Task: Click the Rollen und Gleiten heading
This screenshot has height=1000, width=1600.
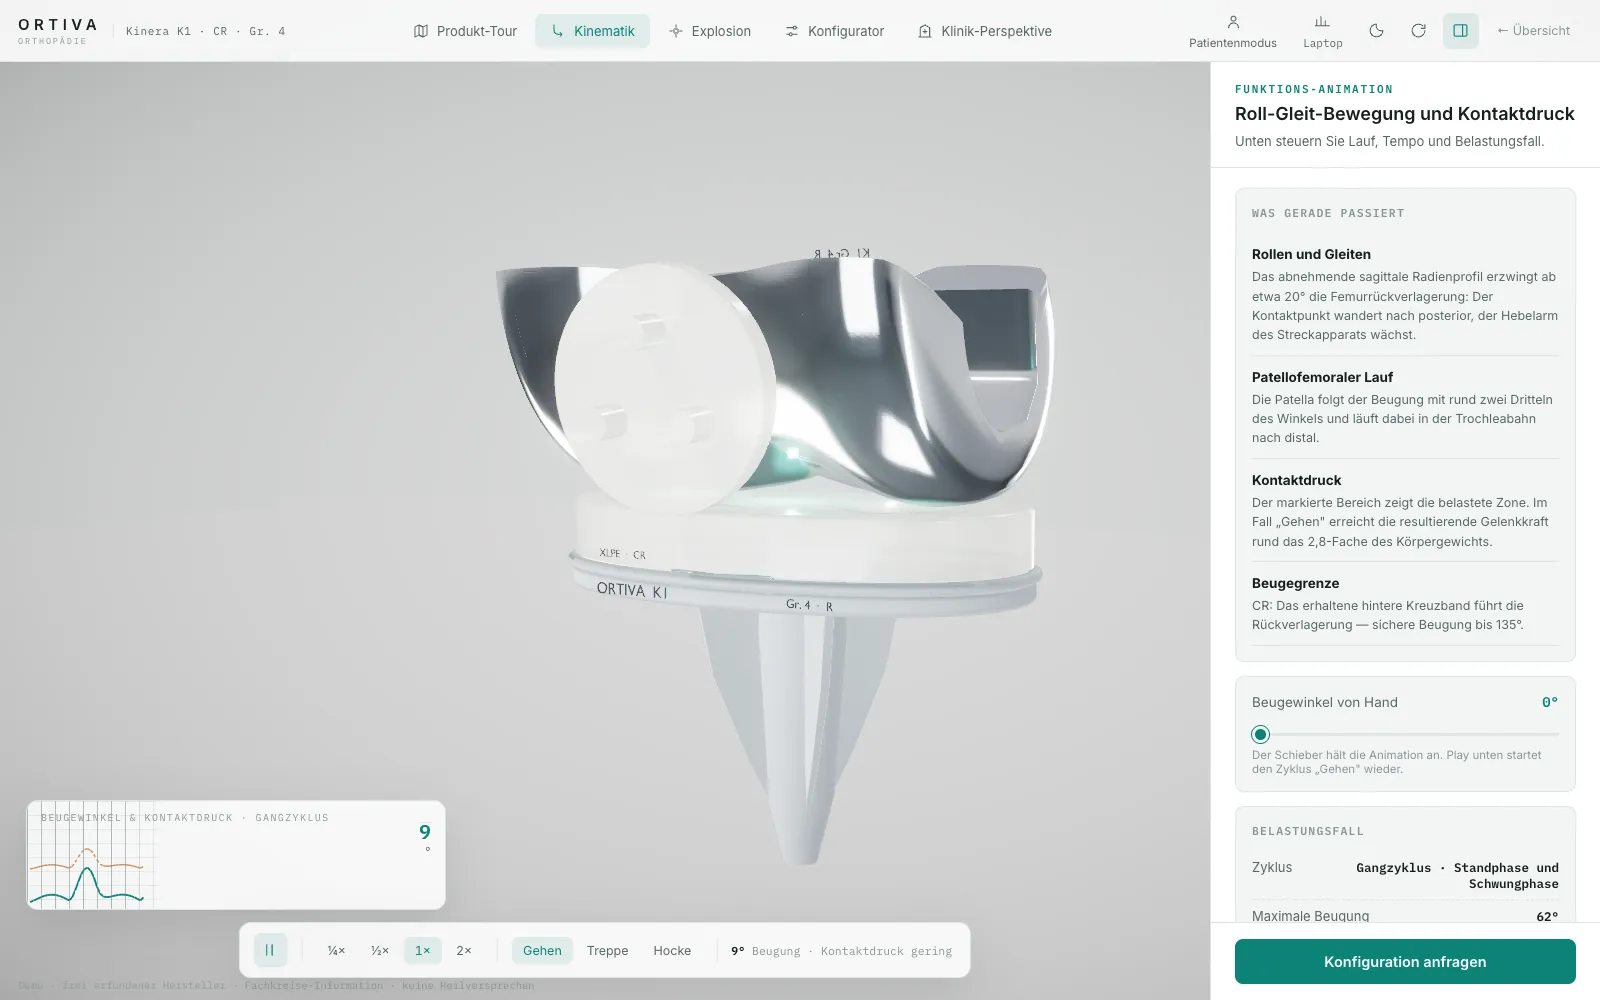Action: click(1311, 254)
